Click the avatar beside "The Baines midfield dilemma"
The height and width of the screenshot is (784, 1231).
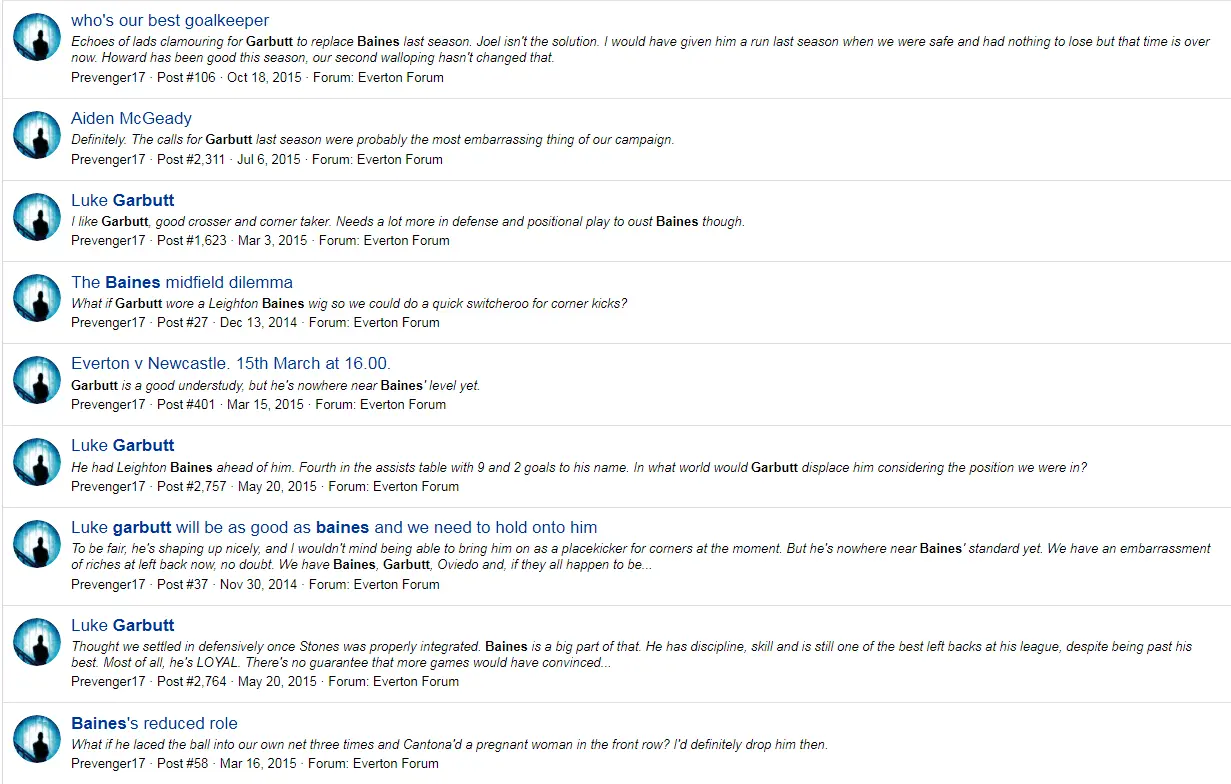37,298
